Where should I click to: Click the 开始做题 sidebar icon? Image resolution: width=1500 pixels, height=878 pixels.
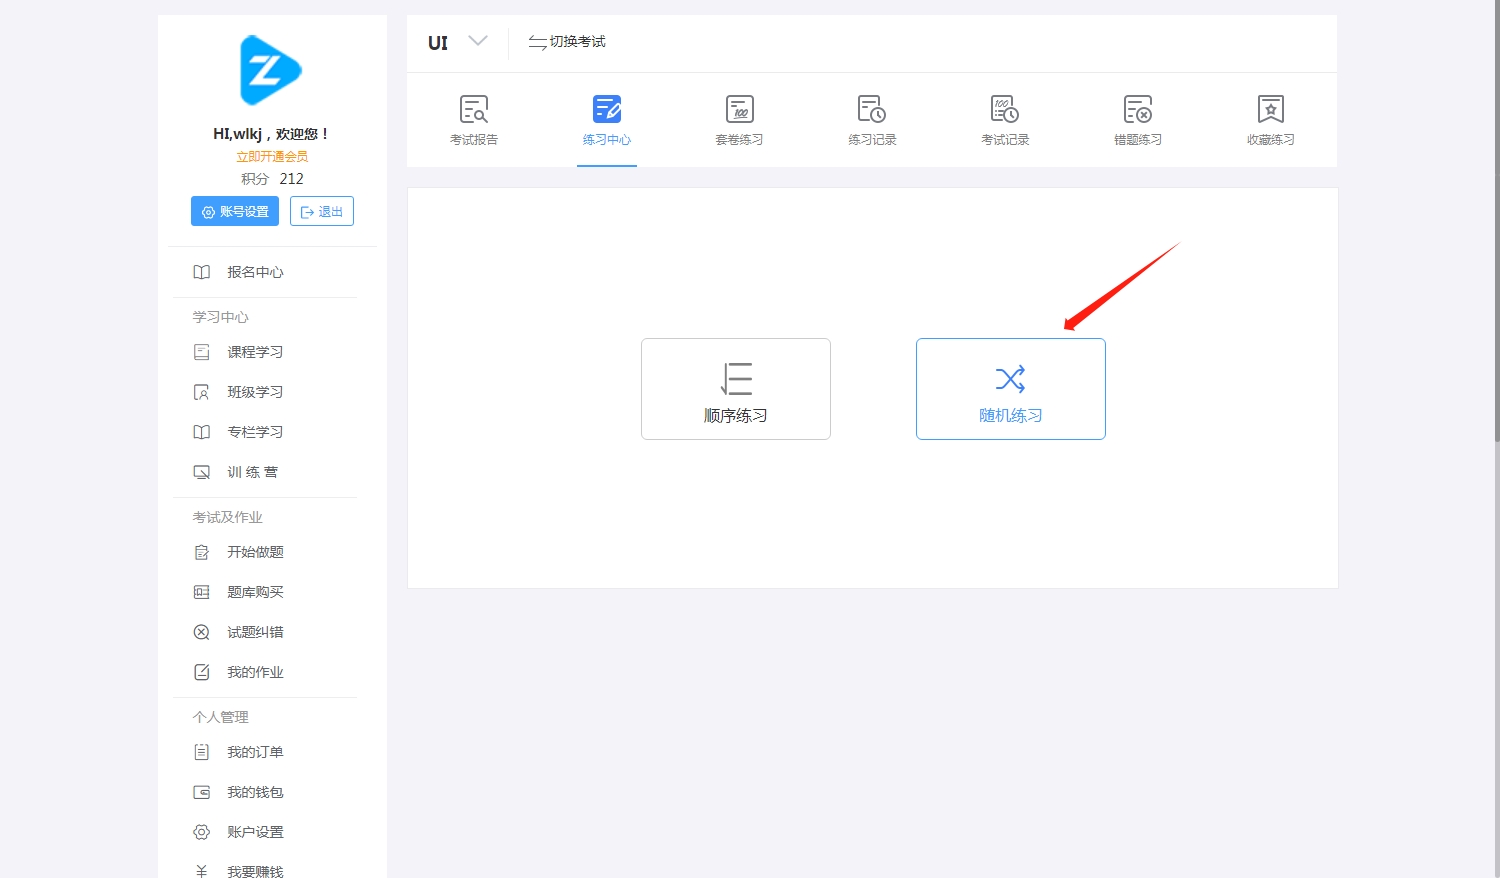point(202,552)
